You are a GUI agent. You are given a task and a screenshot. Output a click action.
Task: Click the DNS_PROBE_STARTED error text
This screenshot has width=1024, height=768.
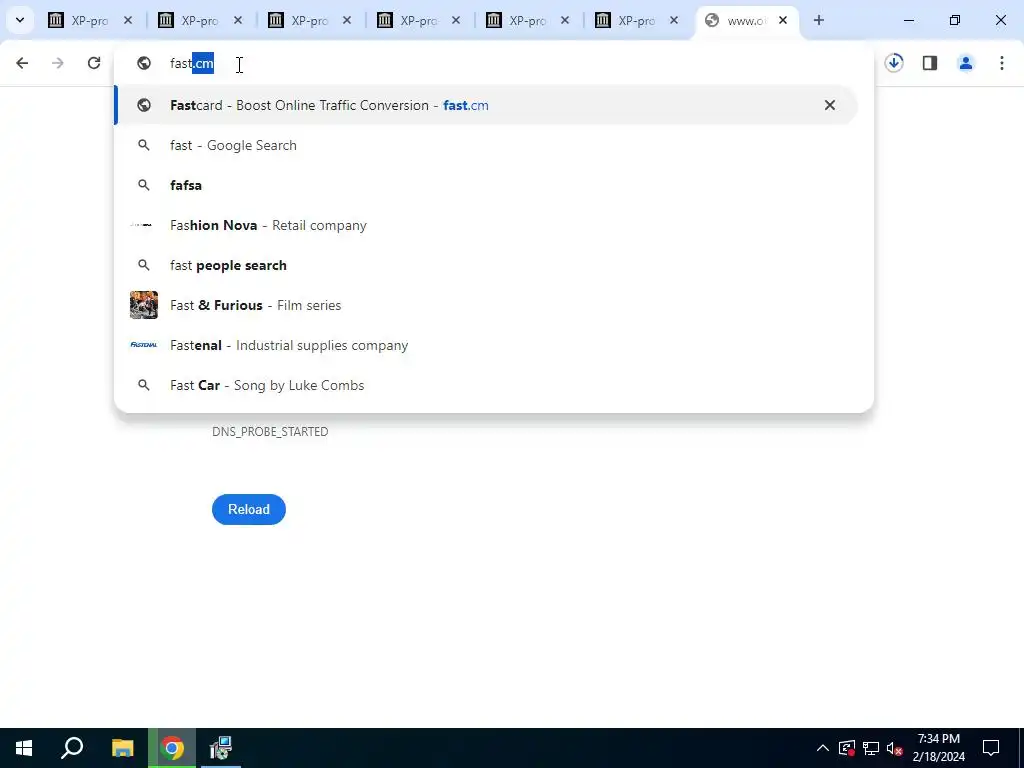[x=270, y=432]
